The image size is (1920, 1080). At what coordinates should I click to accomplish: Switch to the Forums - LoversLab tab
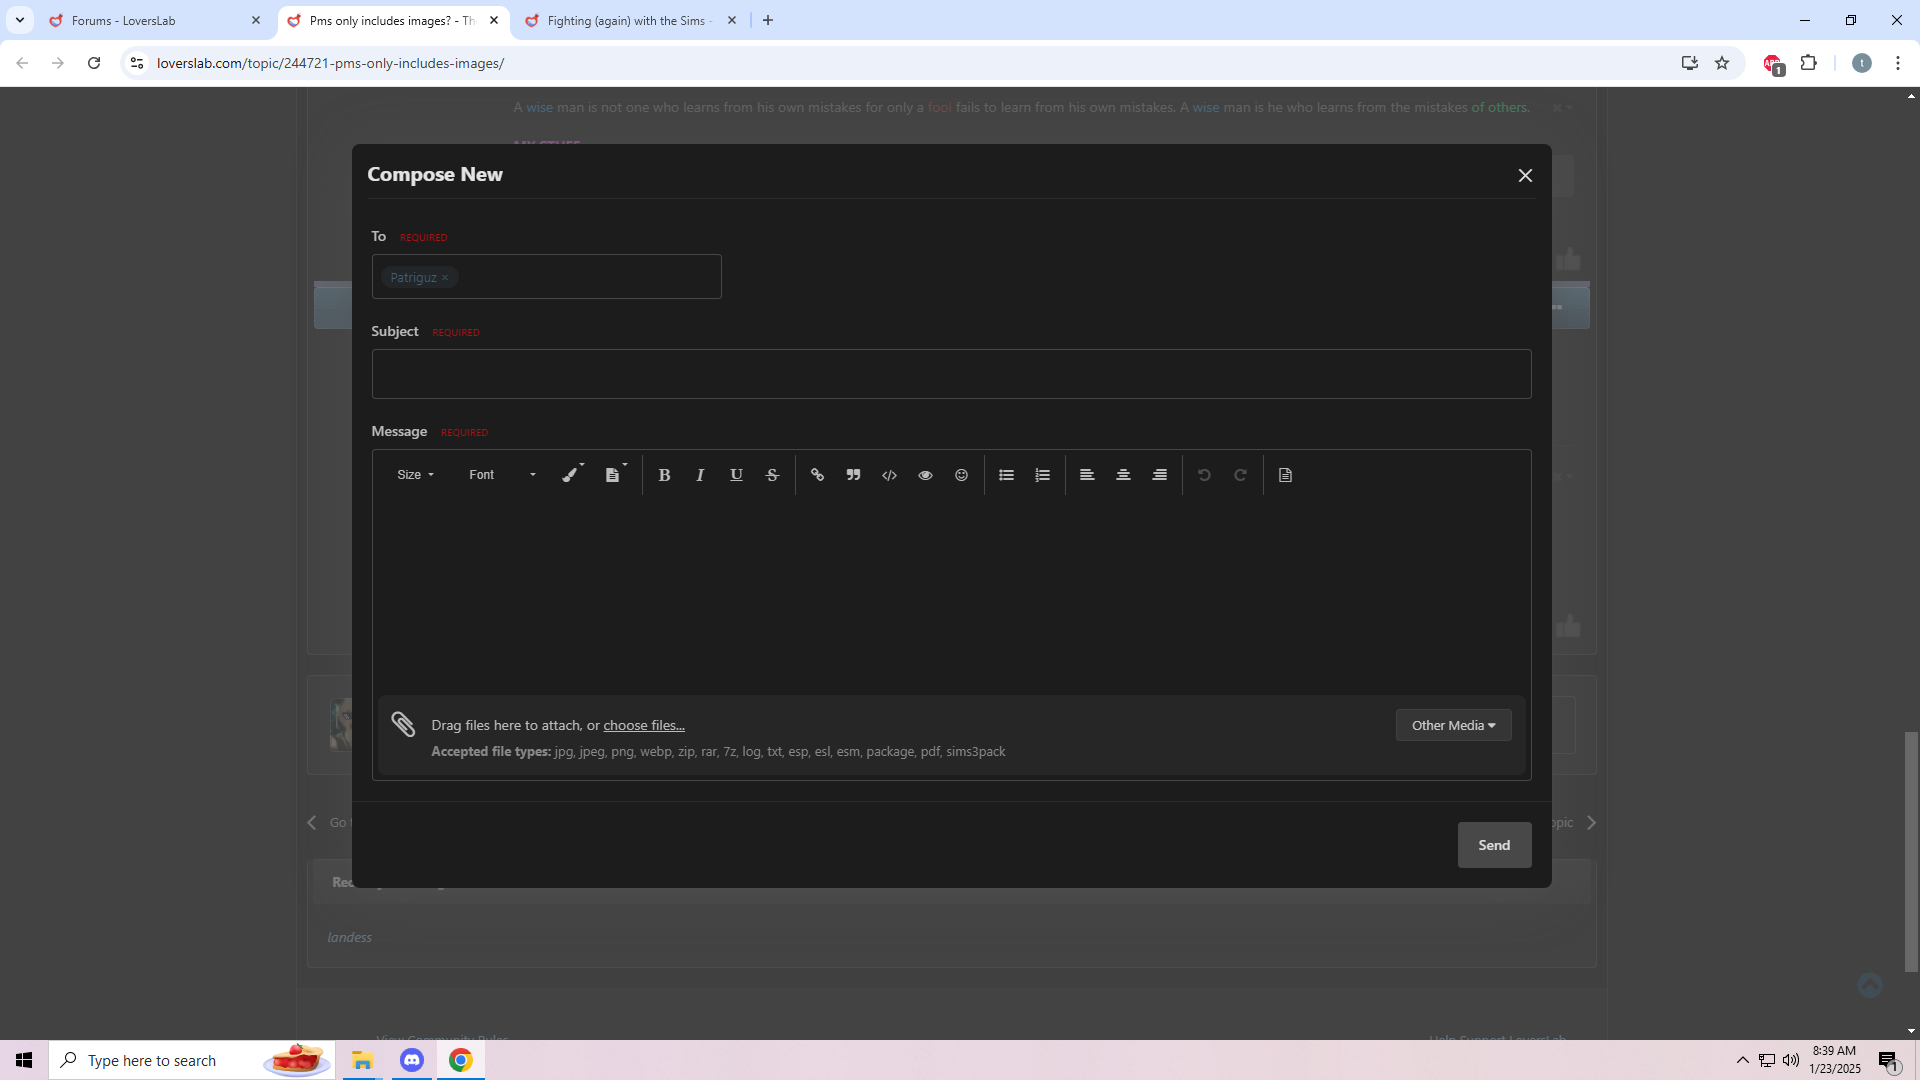155,20
